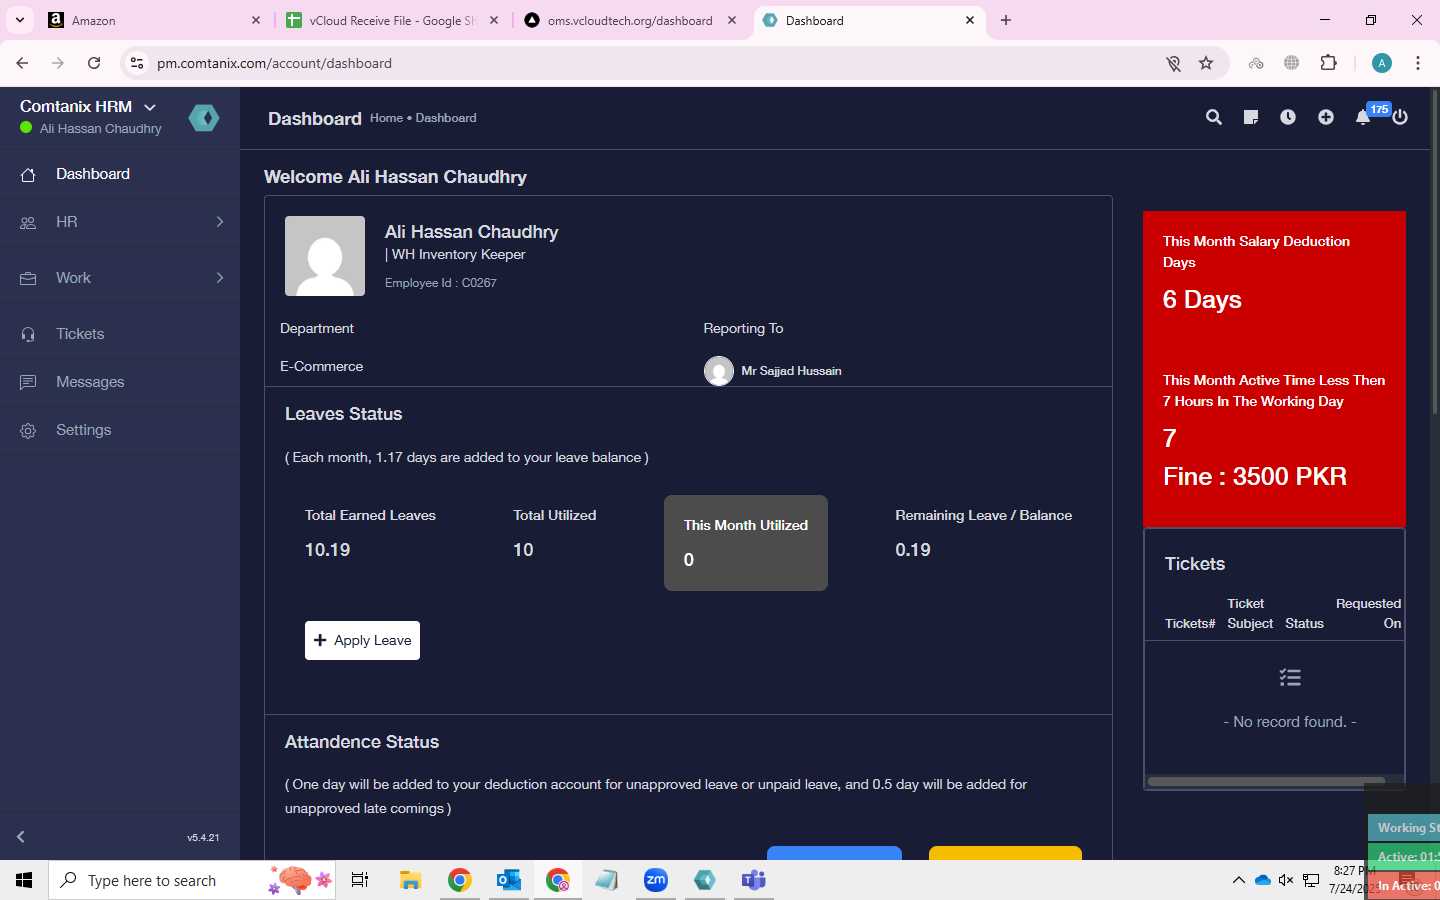Screen dimensions: 1440x900
Task: Click the Settings gear icon in sidebar
Action: point(28,431)
